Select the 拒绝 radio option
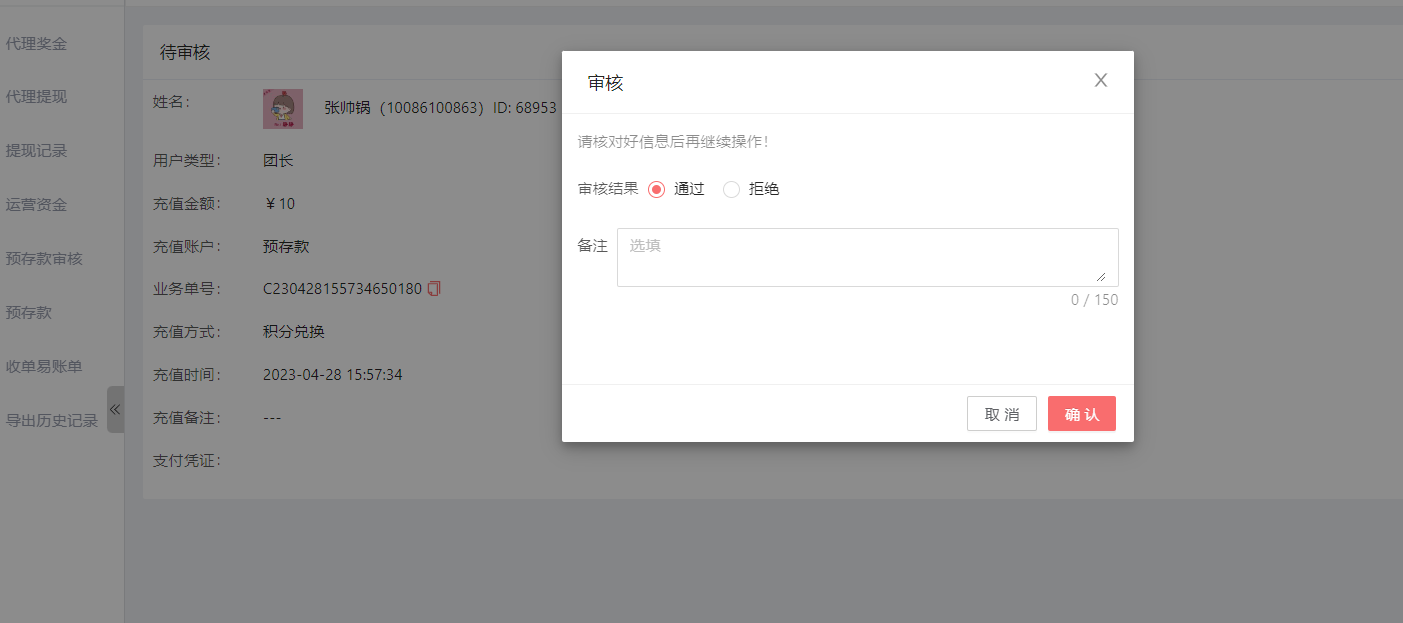 [x=731, y=189]
